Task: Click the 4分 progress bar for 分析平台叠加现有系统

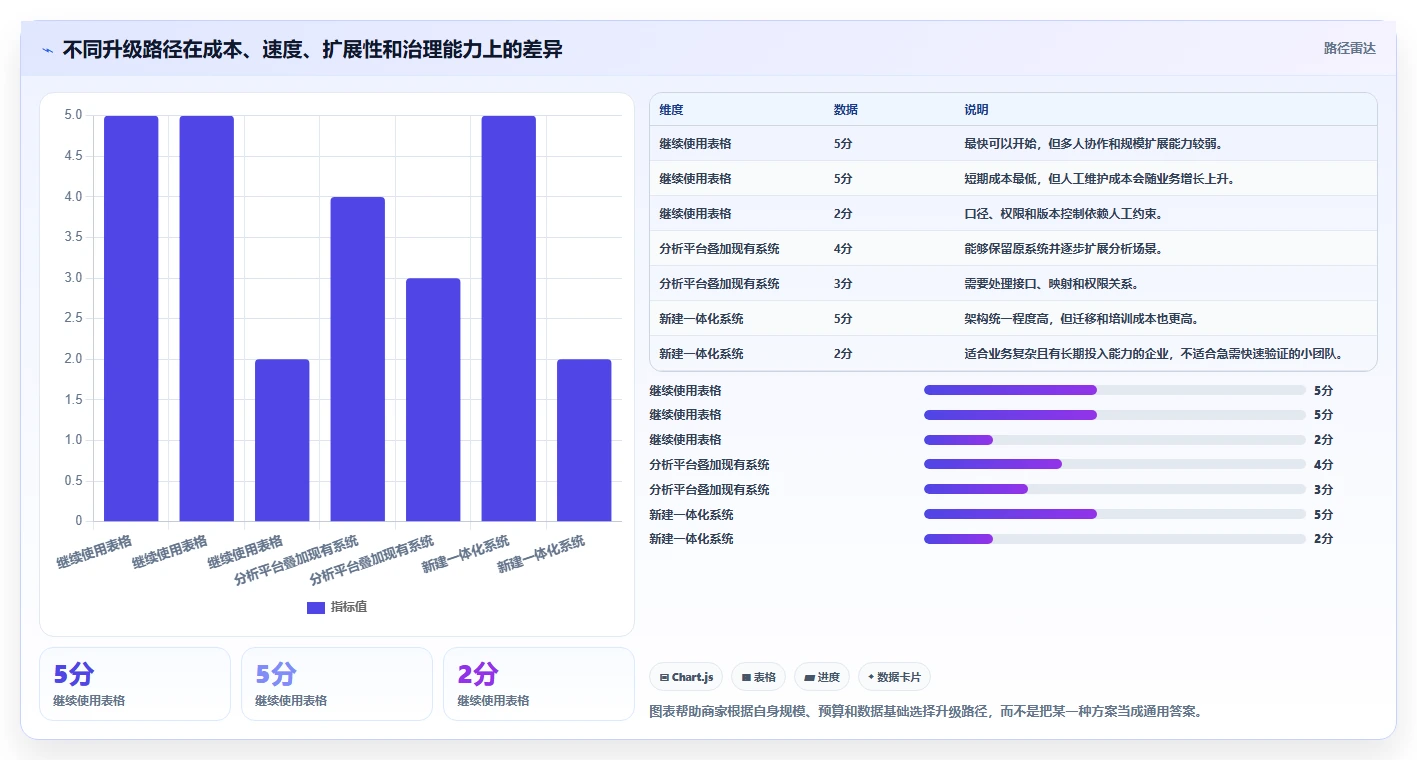Action: pyautogui.click(x=1115, y=464)
